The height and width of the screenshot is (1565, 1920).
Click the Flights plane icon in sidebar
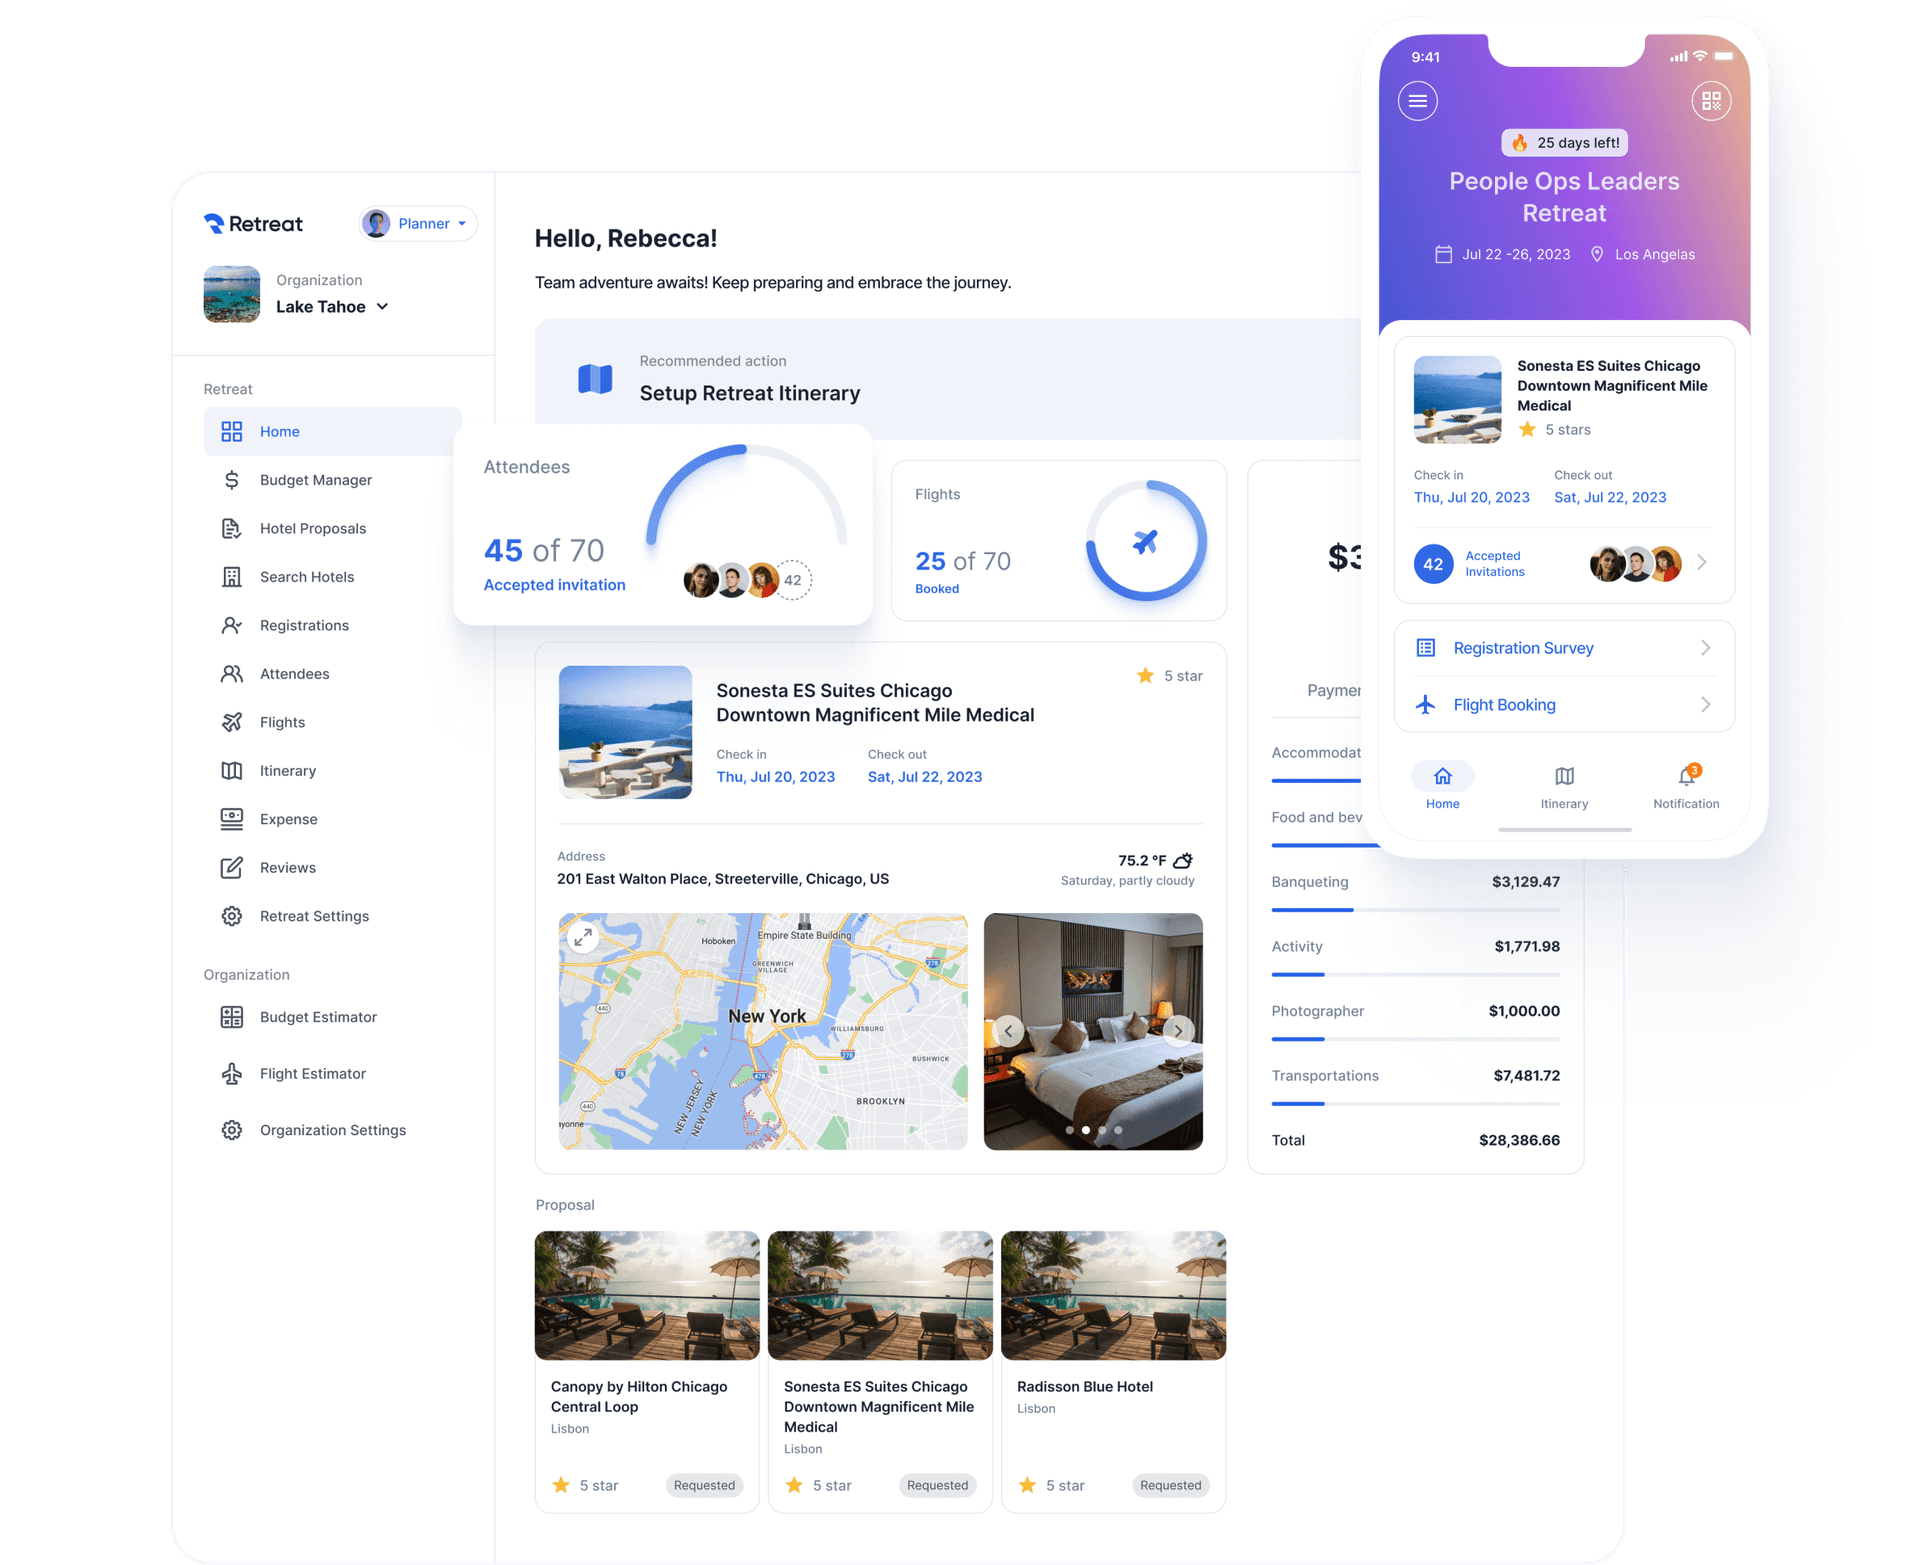pos(232,722)
